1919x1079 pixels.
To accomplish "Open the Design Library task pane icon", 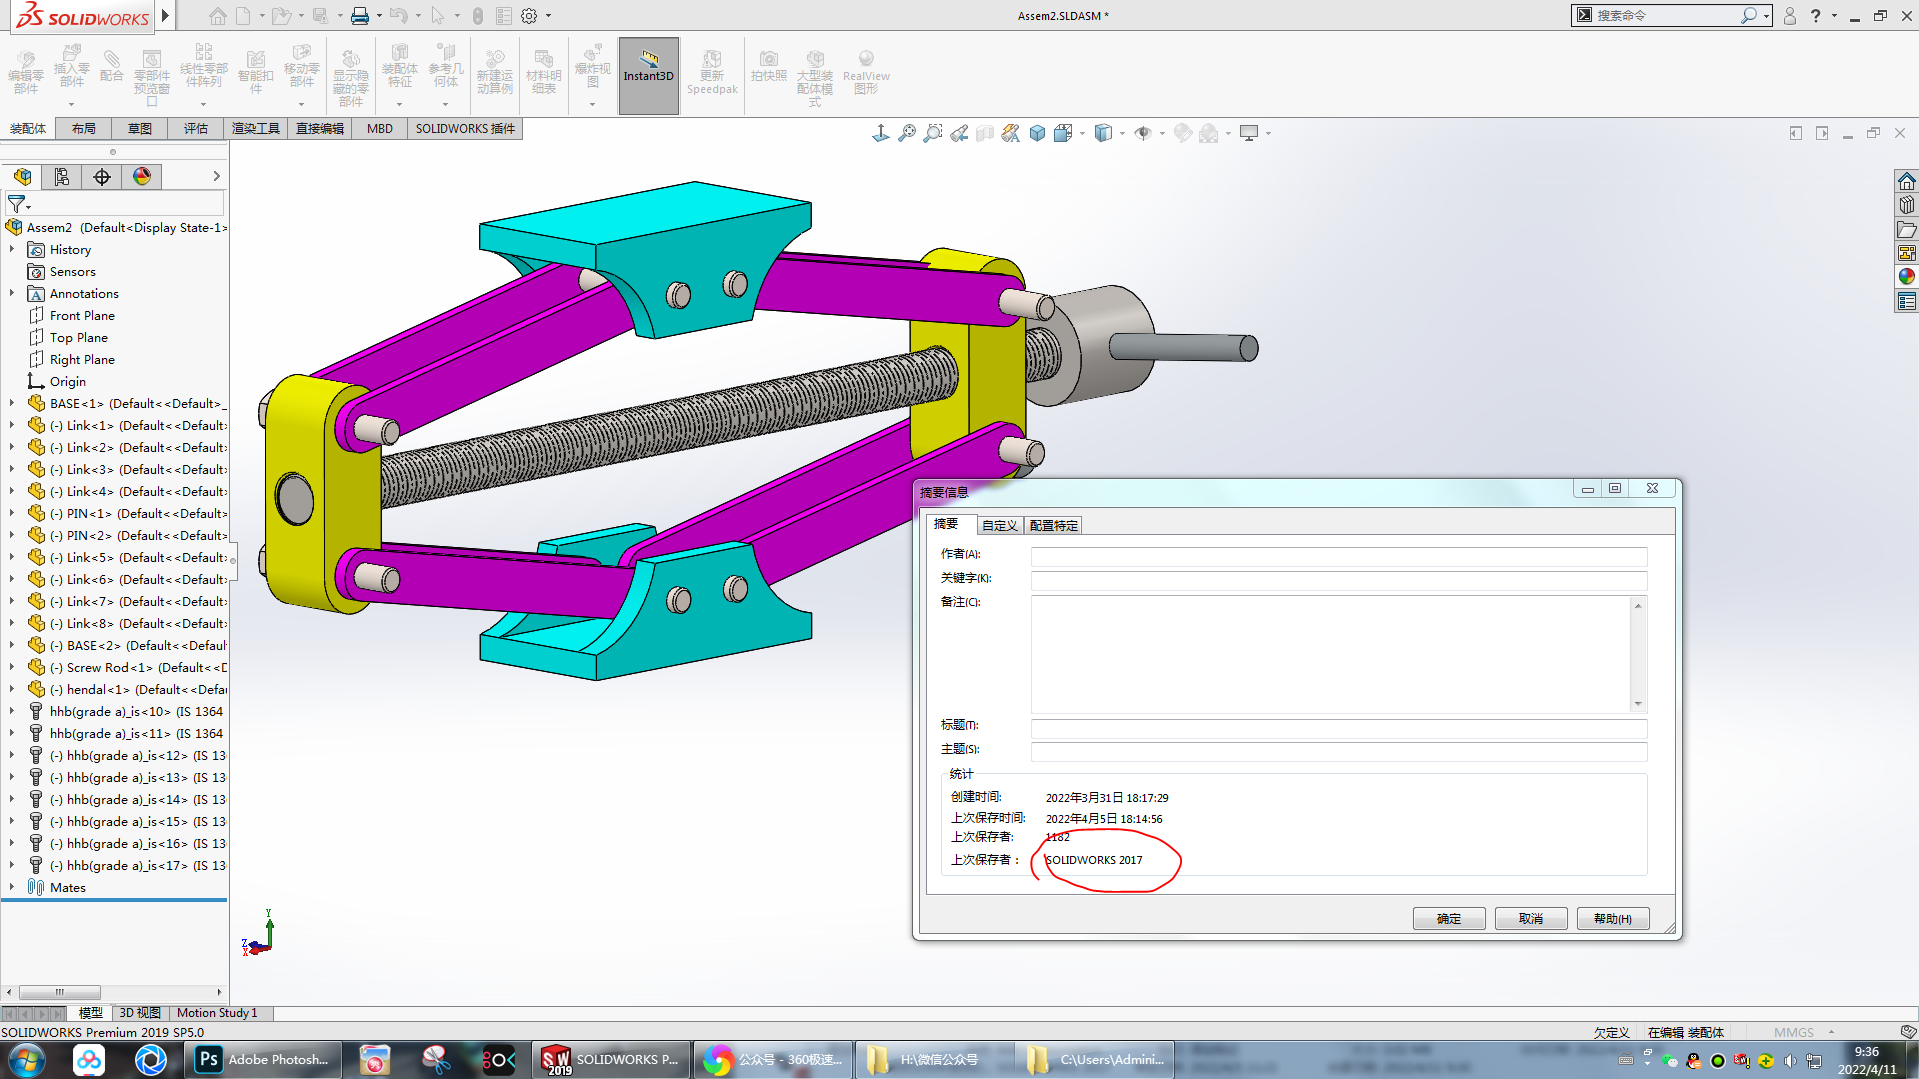I will coord(1906,205).
